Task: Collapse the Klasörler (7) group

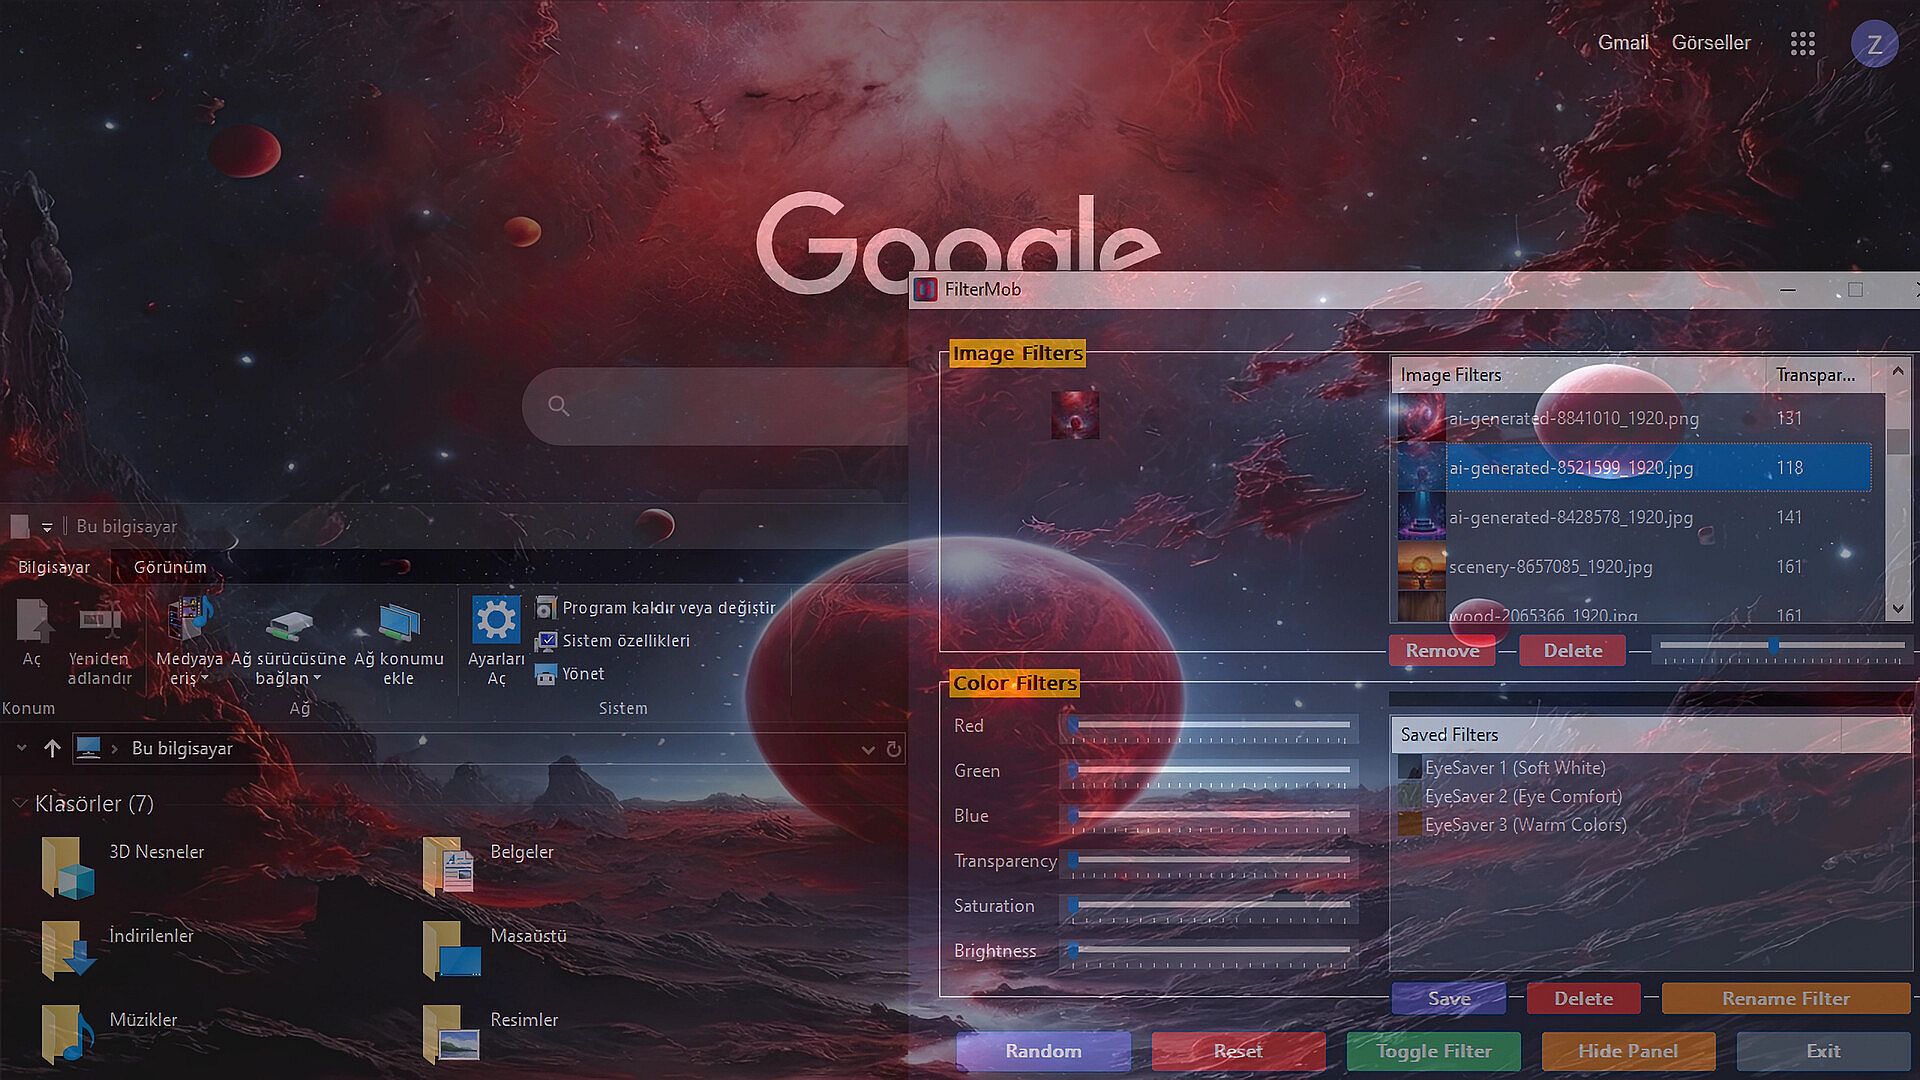Action: pyautogui.click(x=19, y=804)
